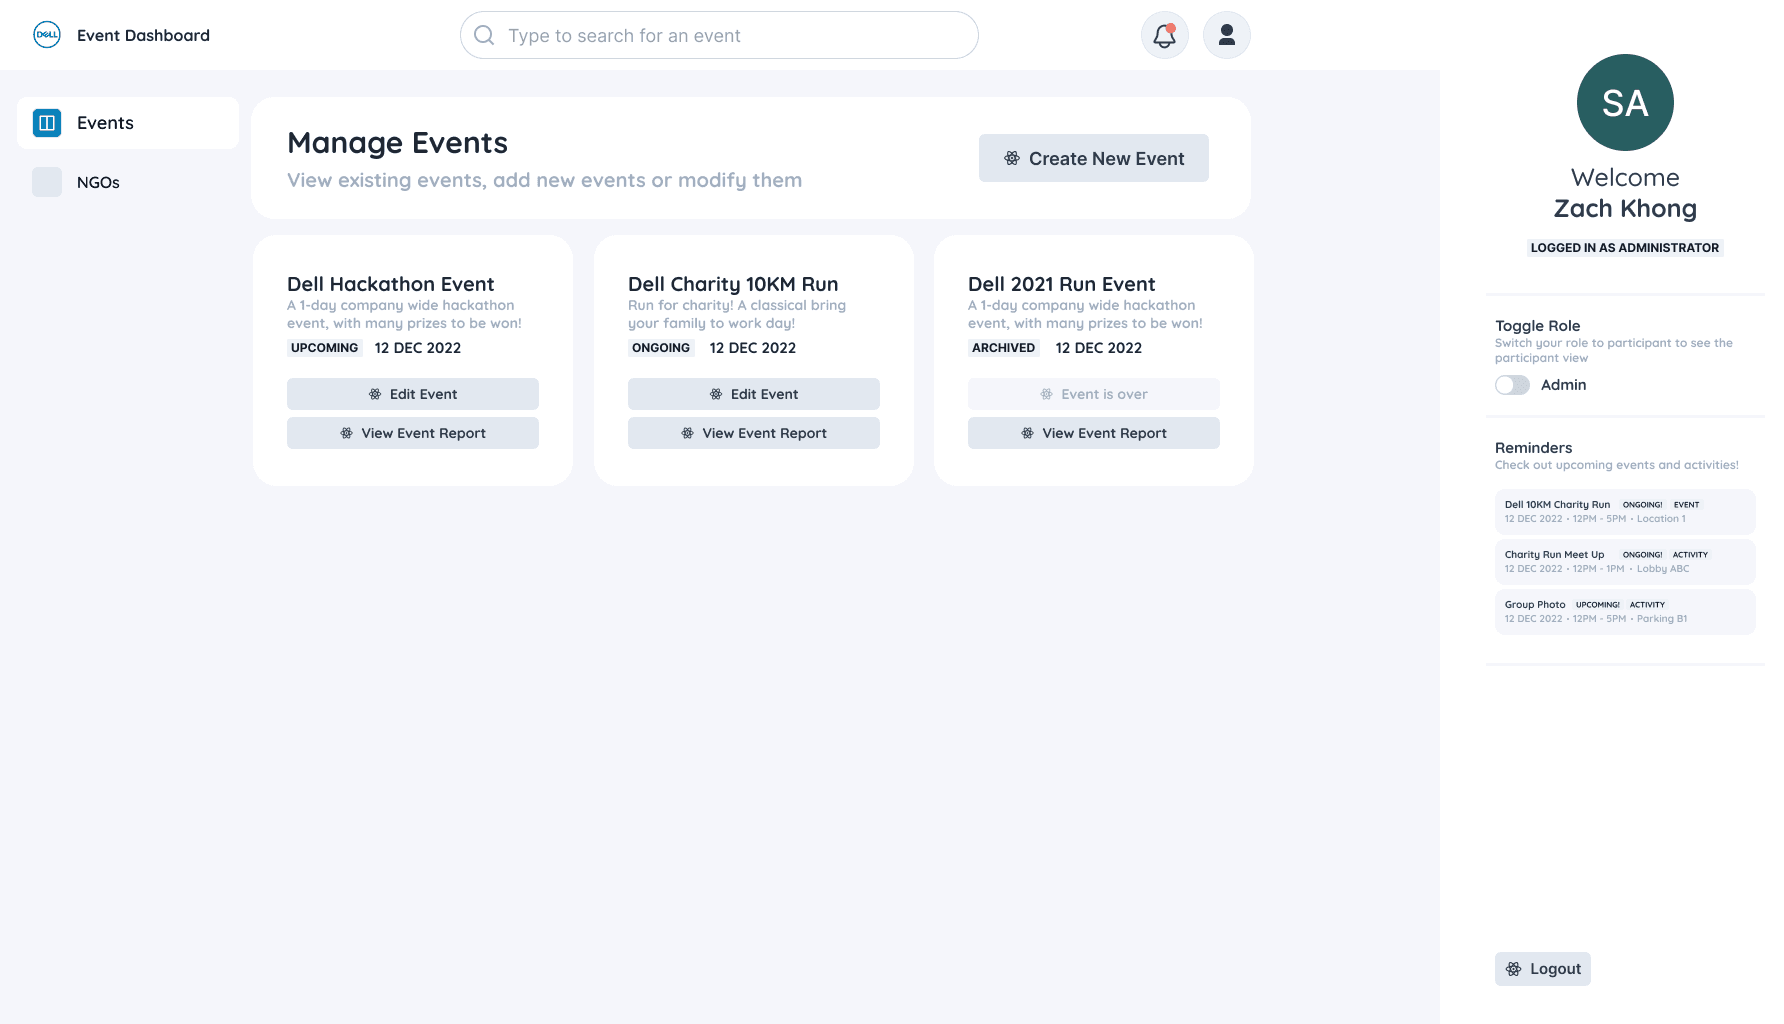The height and width of the screenshot is (1024, 1784).
Task: Click the NGOs sidebar icon
Action: pyautogui.click(x=47, y=182)
